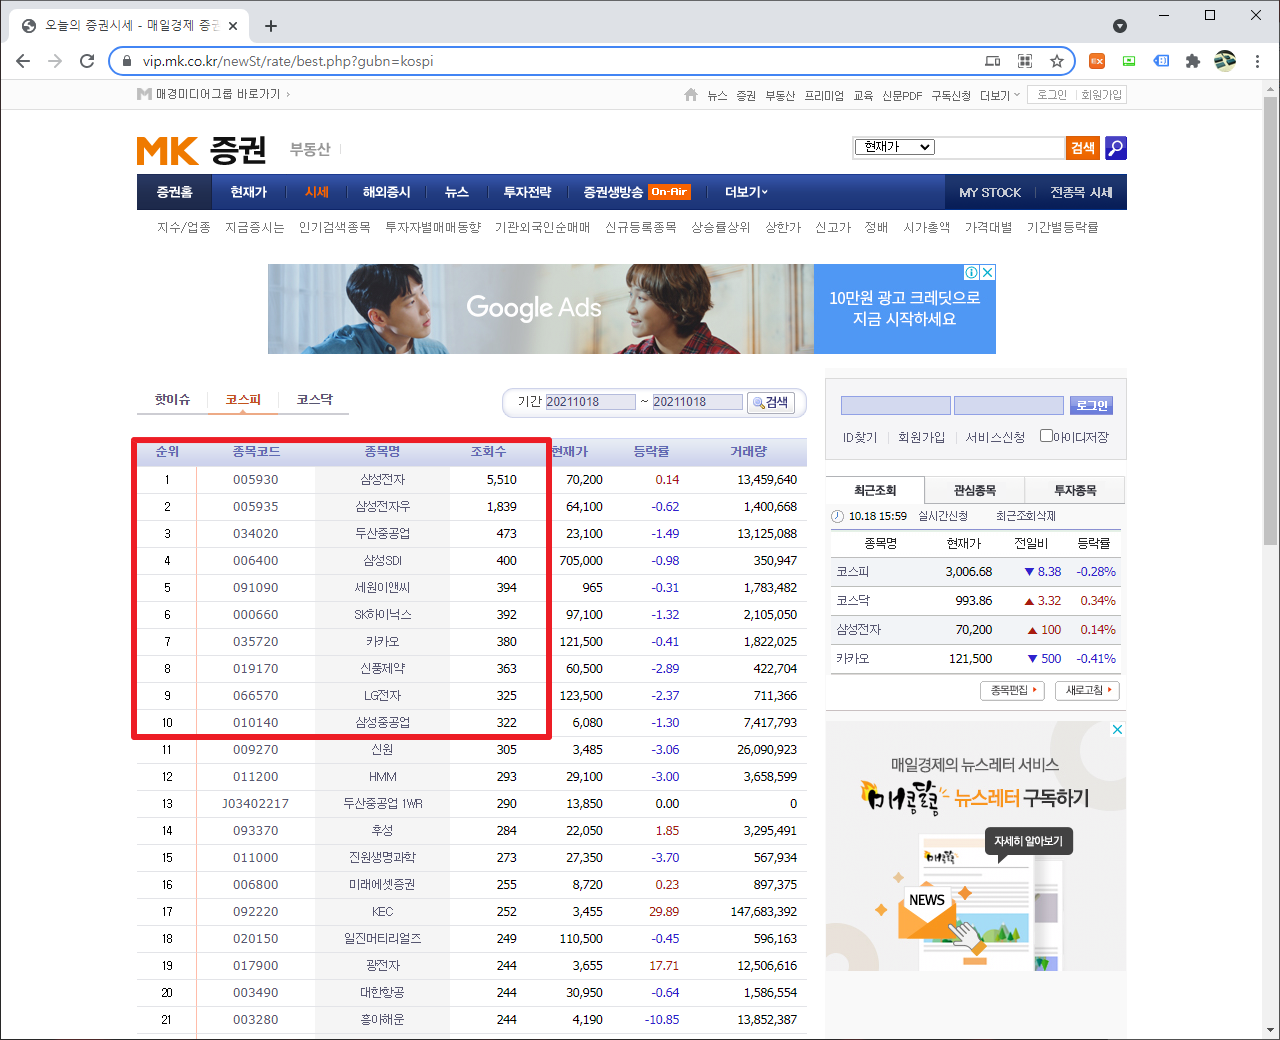Click stock code 034020
This screenshot has width=1280, height=1040.
tap(256, 534)
